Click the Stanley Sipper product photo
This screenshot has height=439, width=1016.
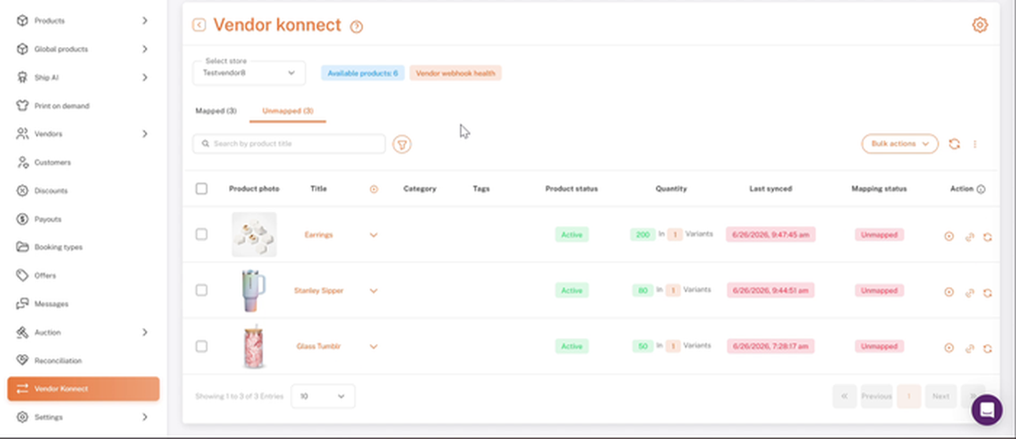click(x=254, y=291)
